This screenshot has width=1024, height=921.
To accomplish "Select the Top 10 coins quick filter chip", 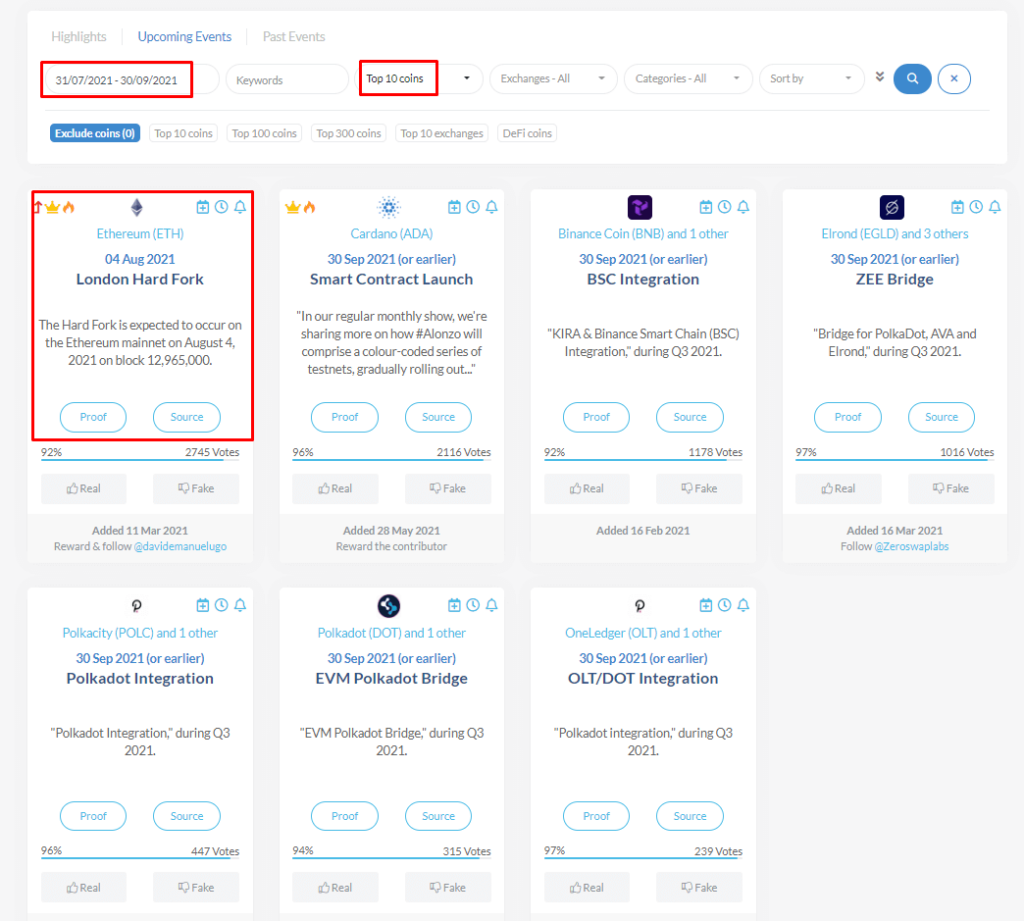I will (x=184, y=133).
